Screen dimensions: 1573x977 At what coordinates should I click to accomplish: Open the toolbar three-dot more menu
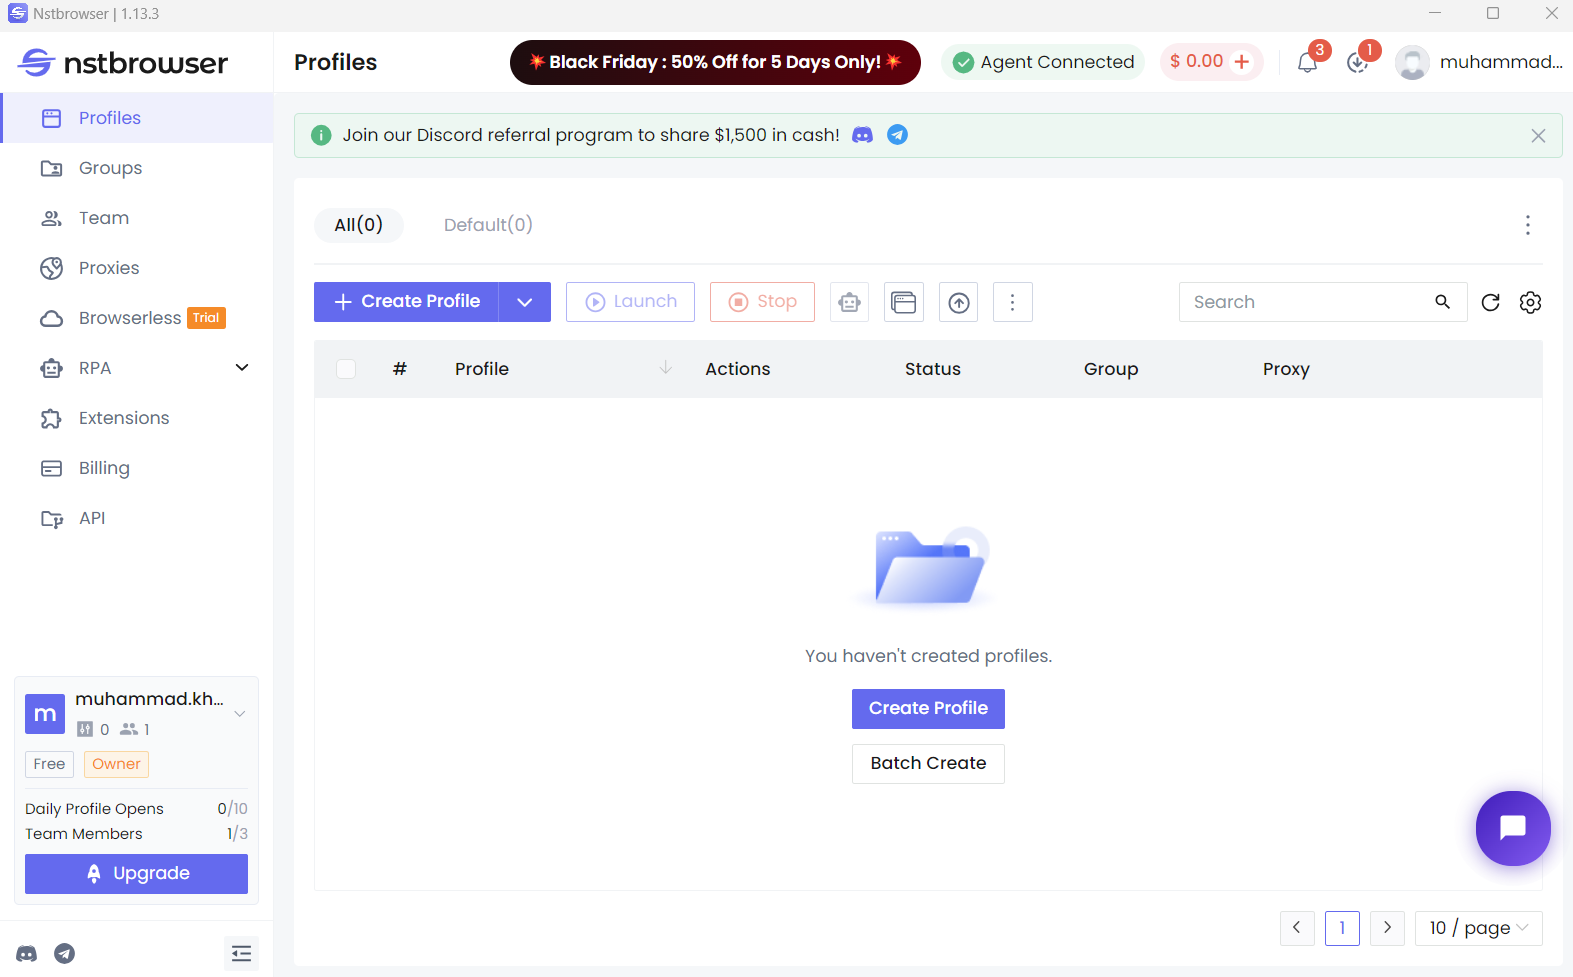pyautogui.click(x=1013, y=302)
